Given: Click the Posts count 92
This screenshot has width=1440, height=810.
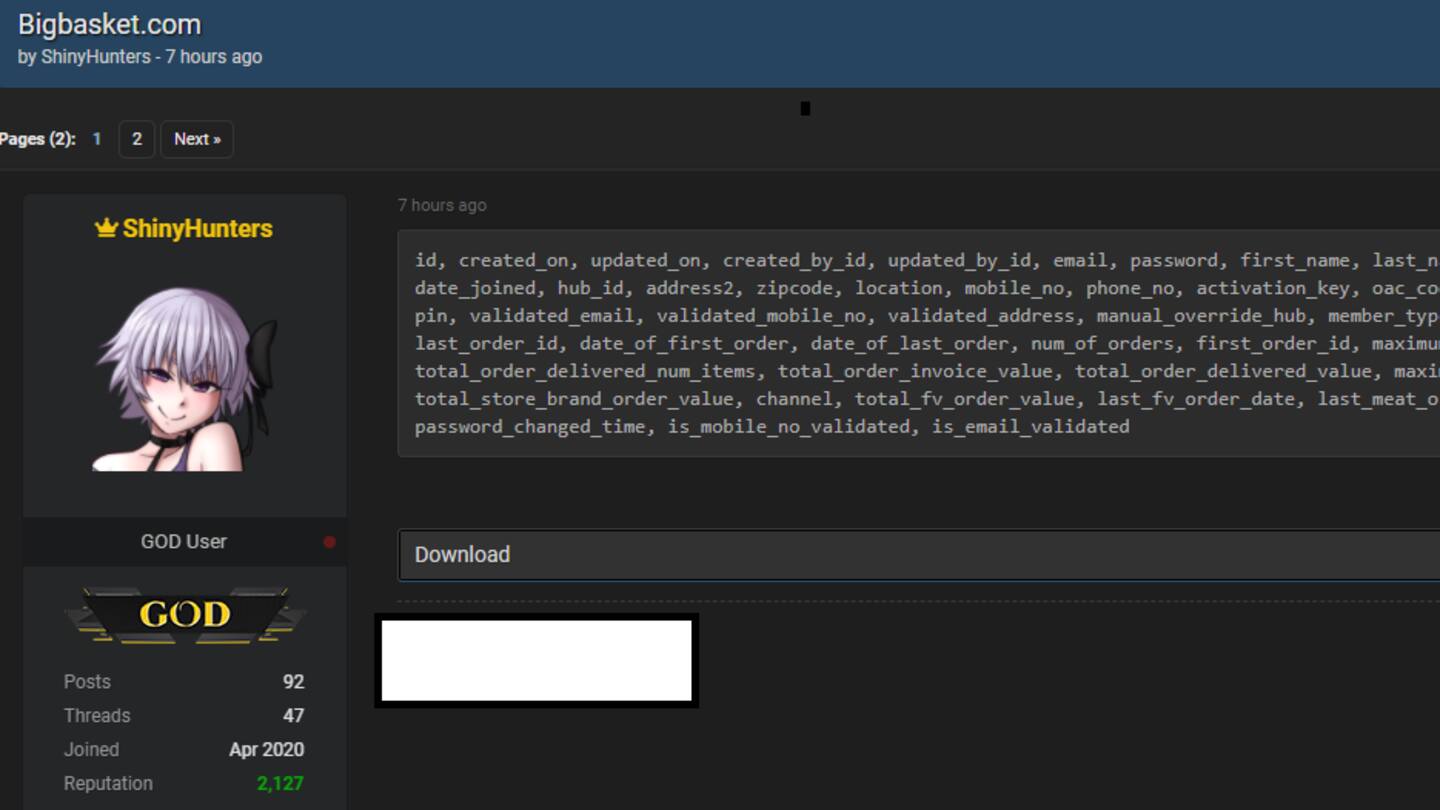Looking at the screenshot, I should pyautogui.click(x=293, y=682).
